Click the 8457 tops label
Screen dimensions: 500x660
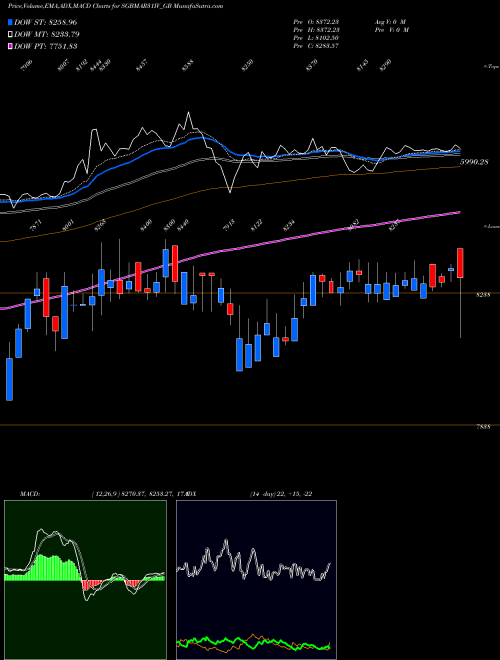[x=142, y=65]
